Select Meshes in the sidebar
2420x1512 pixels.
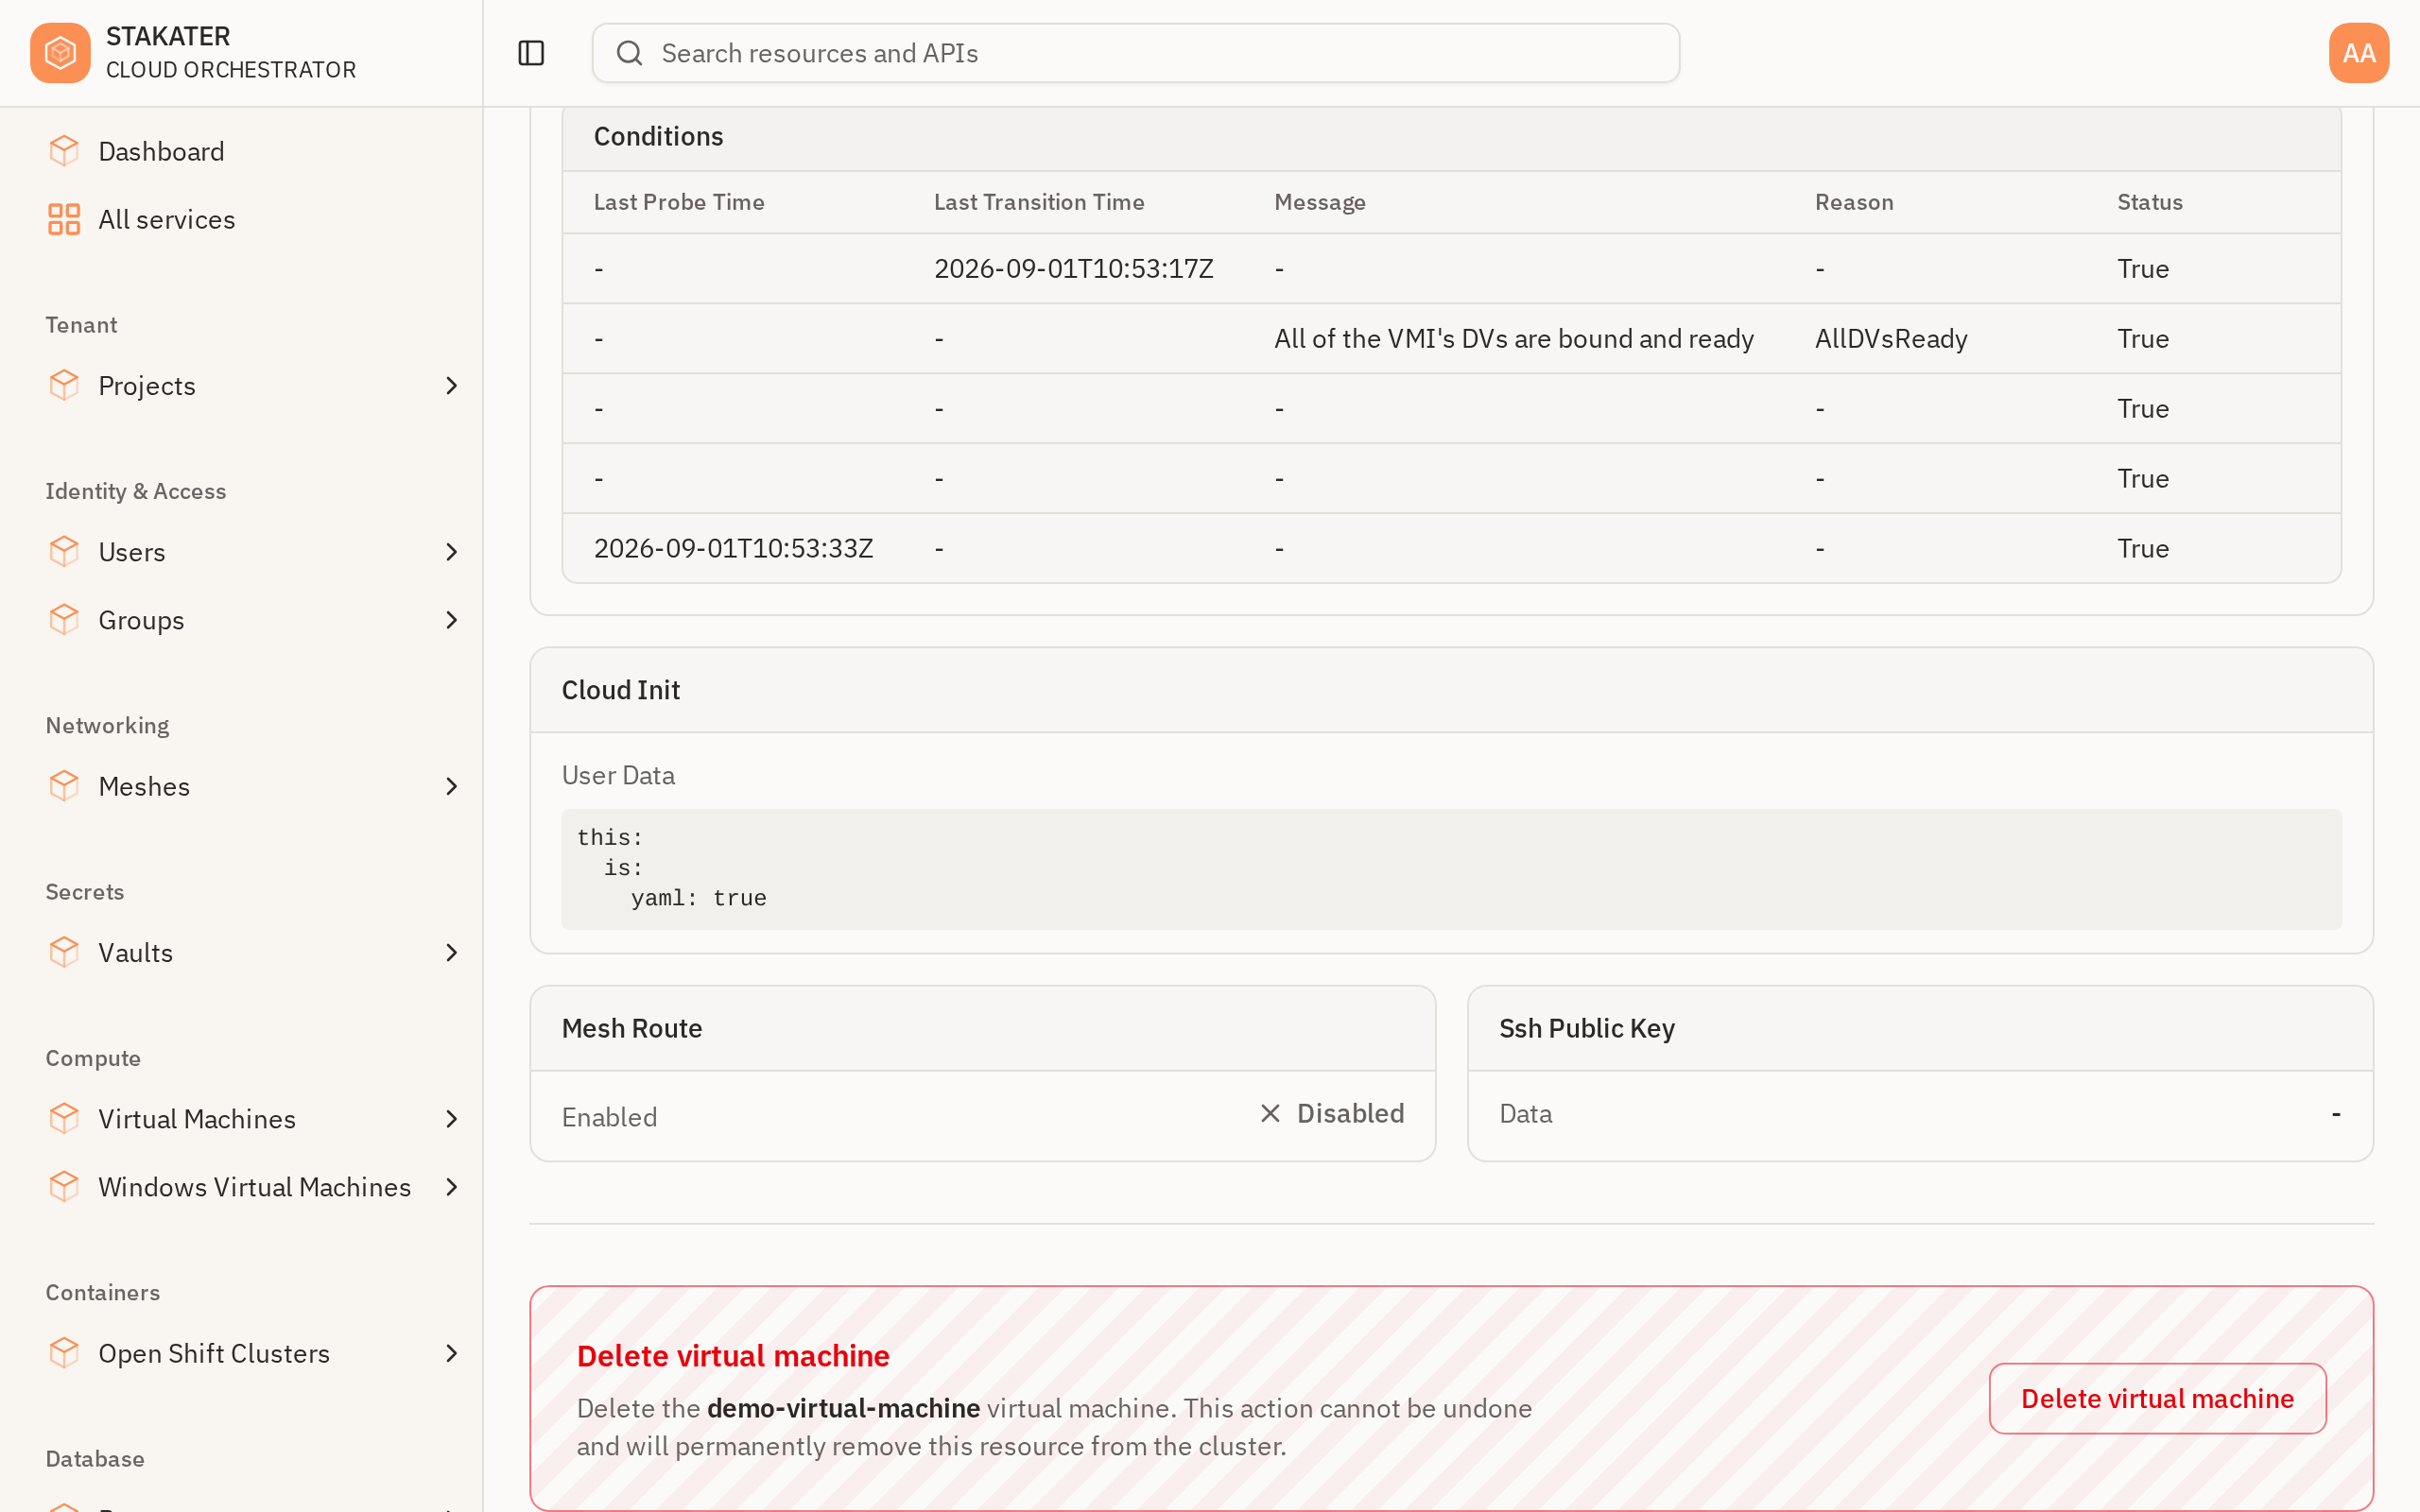coord(144,785)
